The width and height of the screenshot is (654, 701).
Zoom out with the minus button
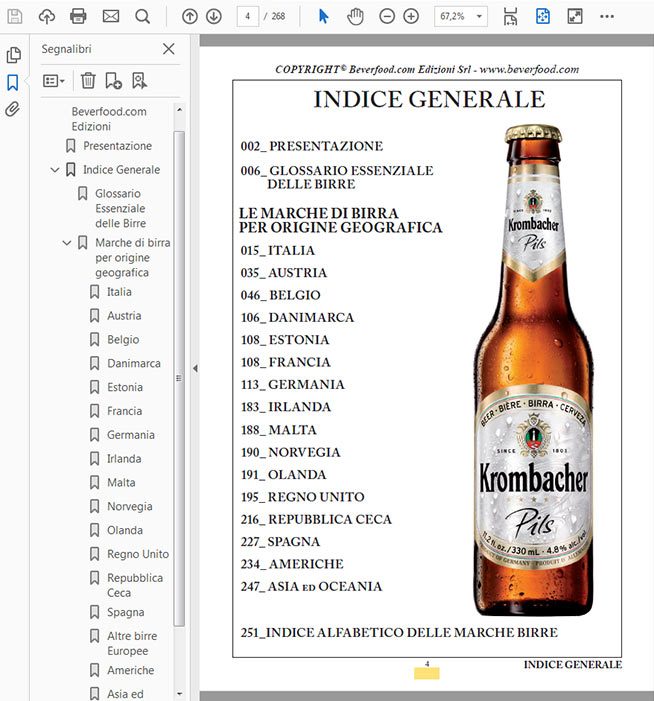(x=387, y=16)
